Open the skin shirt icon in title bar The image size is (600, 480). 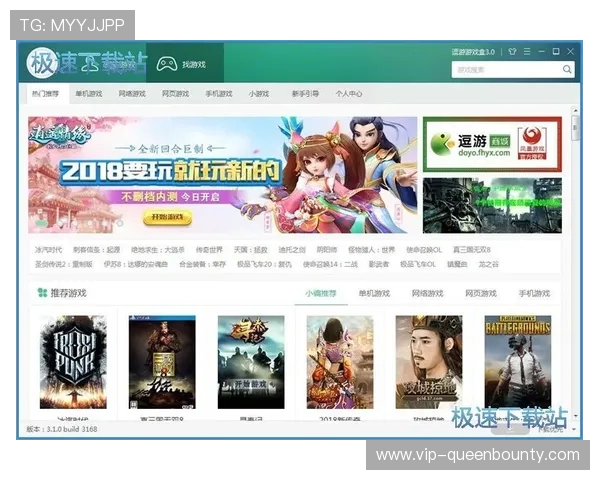(x=512, y=52)
